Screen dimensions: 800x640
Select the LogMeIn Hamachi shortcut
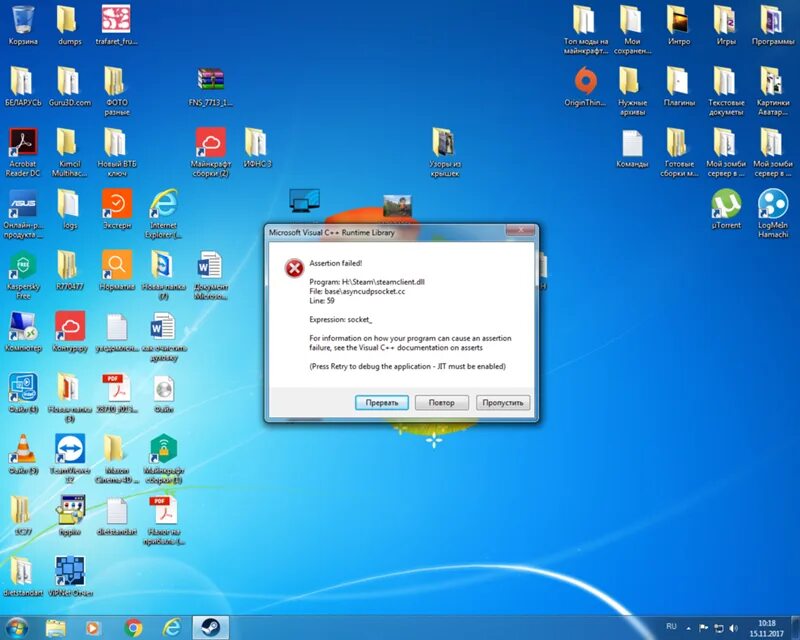coord(772,213)
